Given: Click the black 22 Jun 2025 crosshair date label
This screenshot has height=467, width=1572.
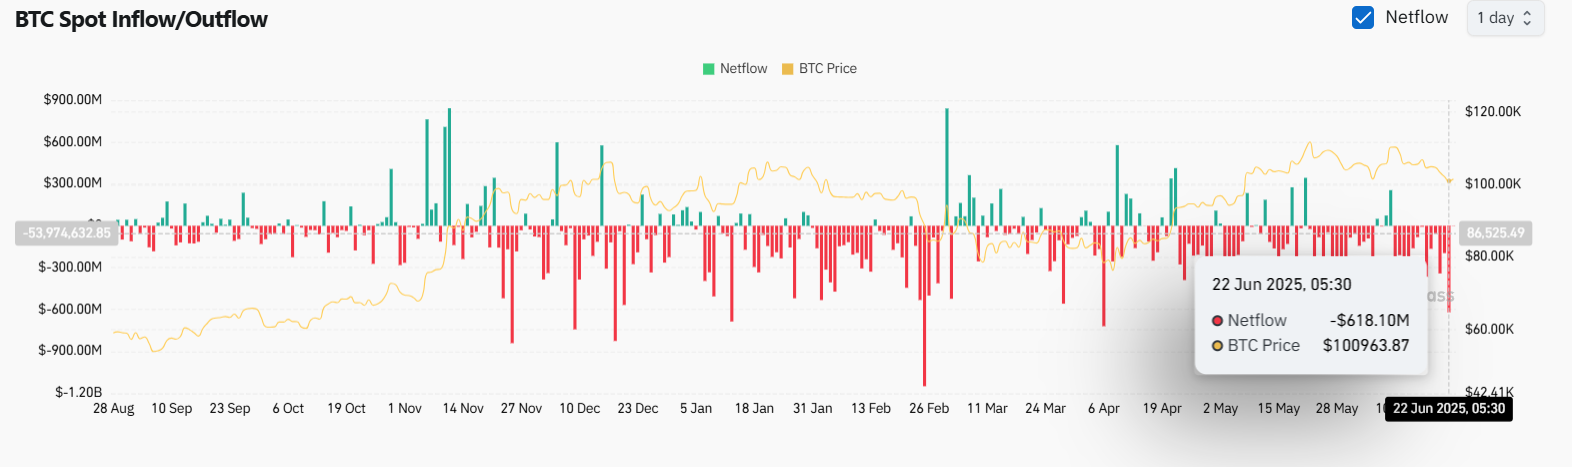Looking at the screenshot, I should [x=1448, y=408].
